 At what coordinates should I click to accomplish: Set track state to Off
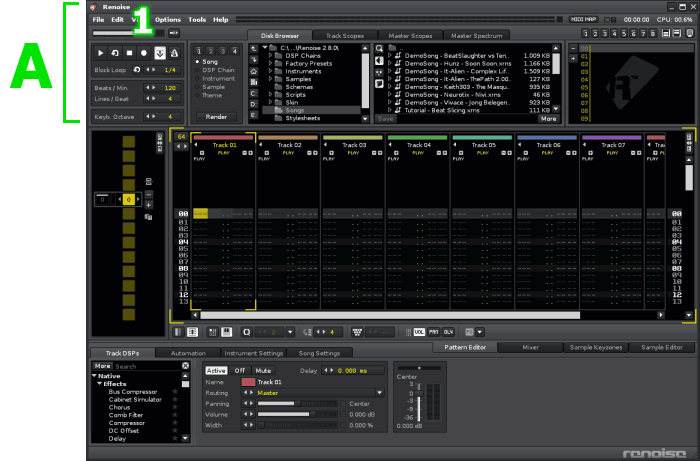(x=240, y=370)
